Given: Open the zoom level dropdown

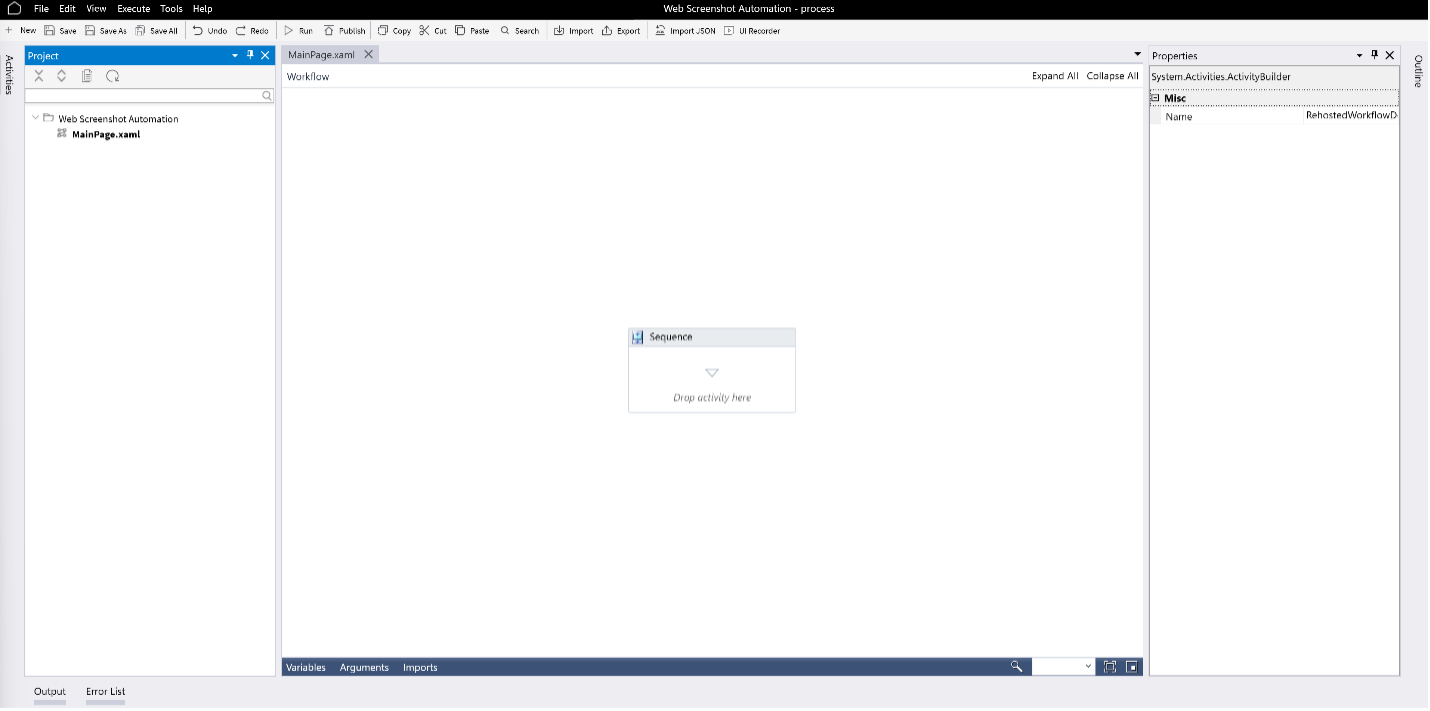Looking at the screenshot, I should 1088,667.
